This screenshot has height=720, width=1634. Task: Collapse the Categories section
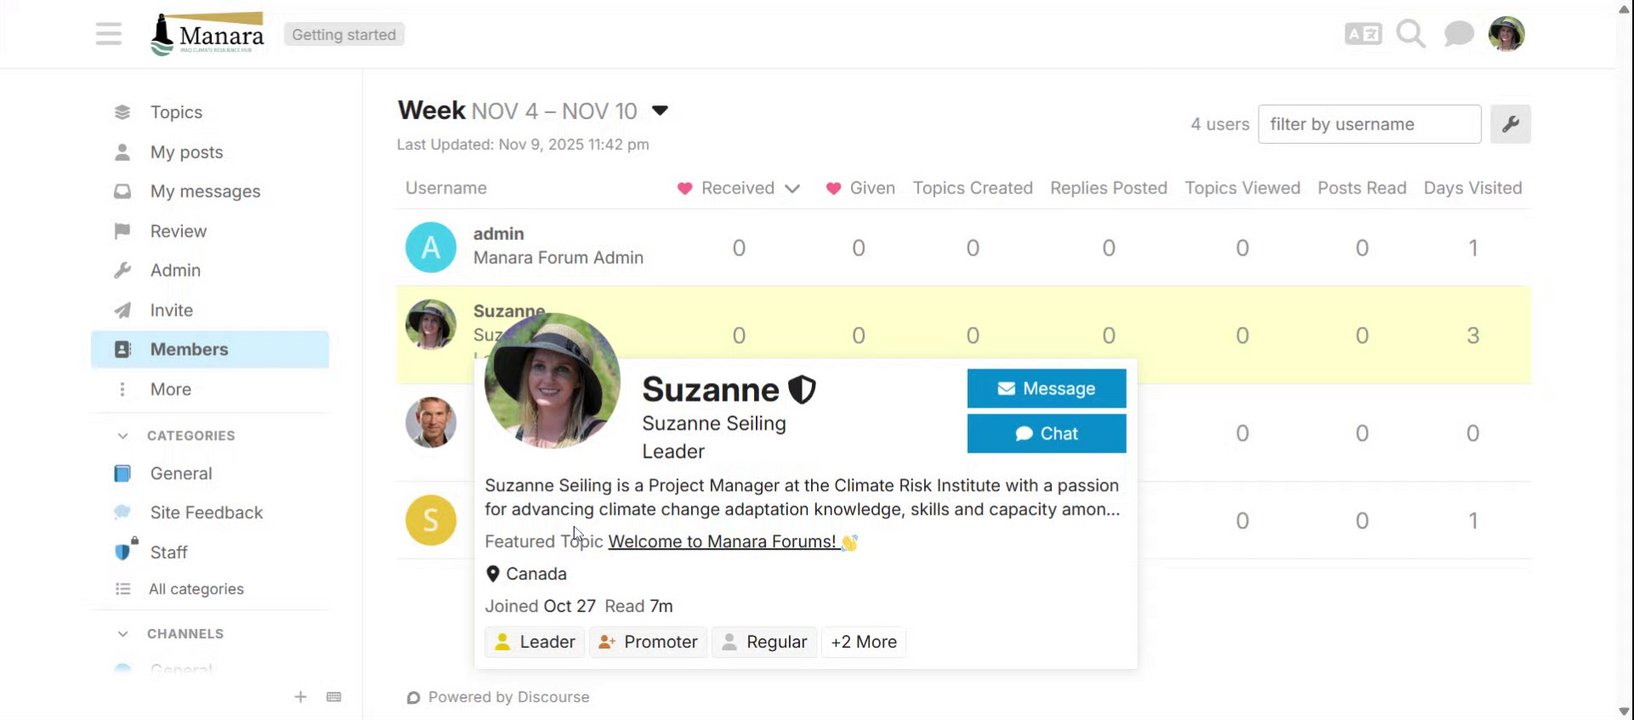(x=123, y=436)
